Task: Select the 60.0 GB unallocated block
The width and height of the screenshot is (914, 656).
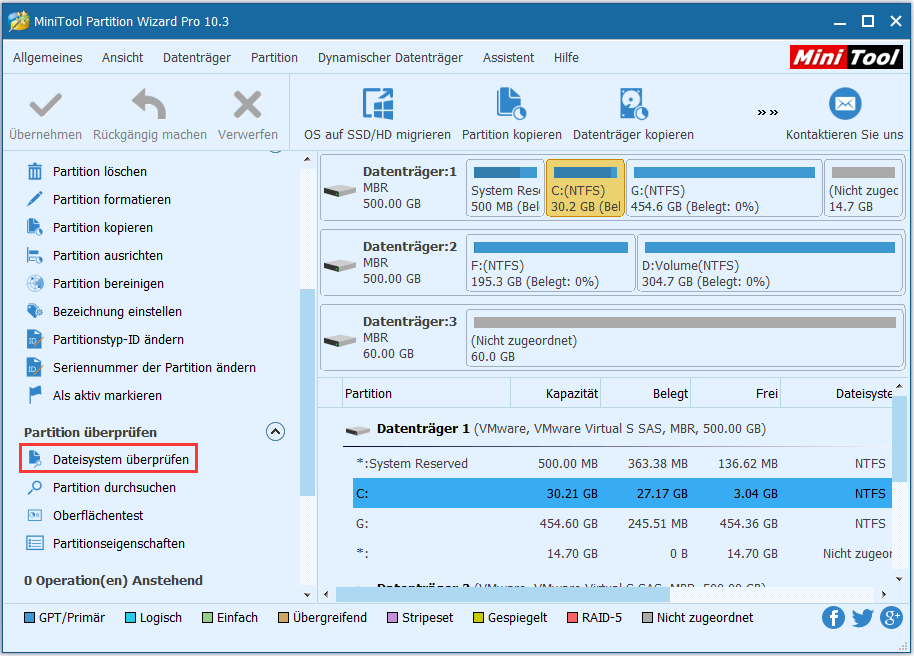Action: pyautogui.click(x=684, y=338)
